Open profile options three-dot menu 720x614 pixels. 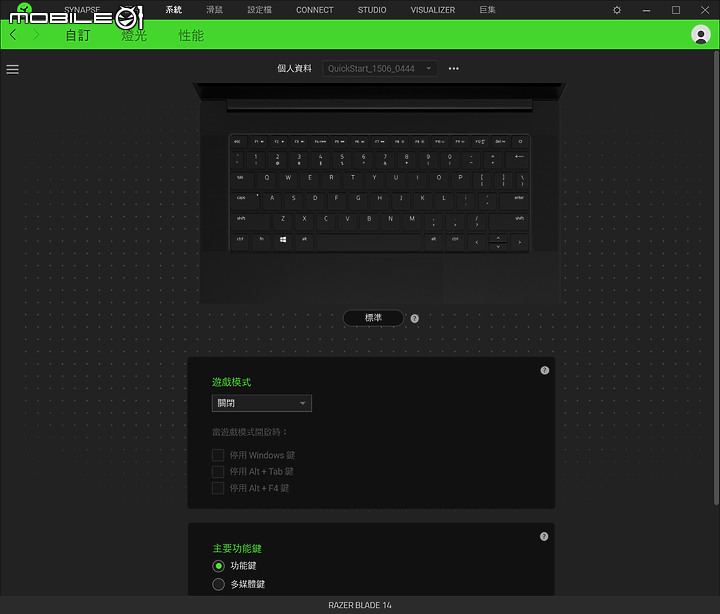(x=454, y=68)
